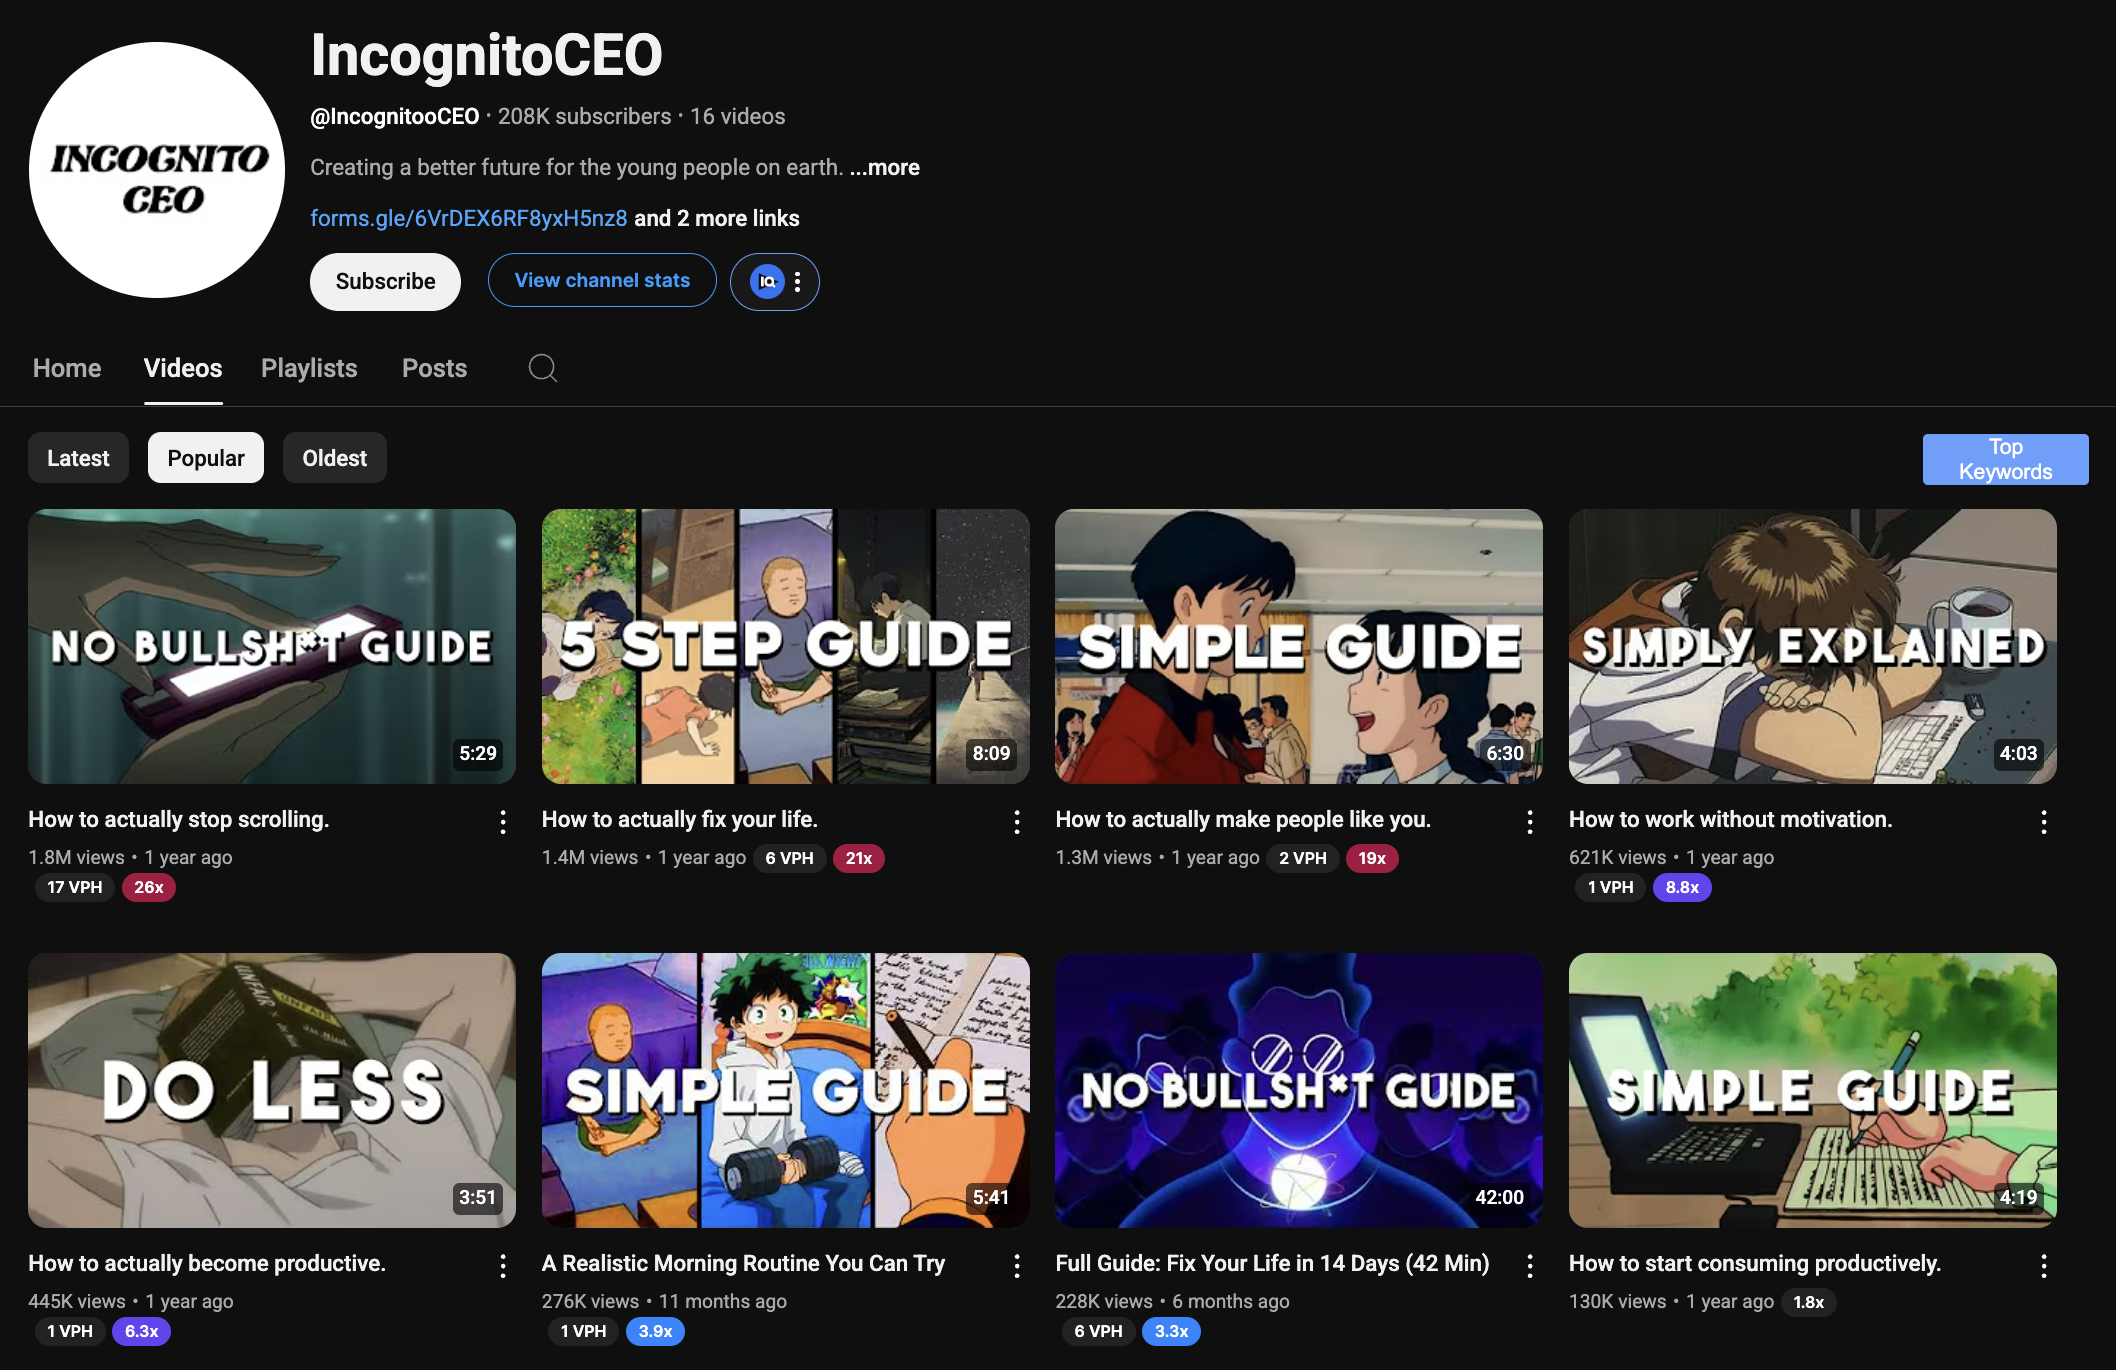Open 'How to actually become productive.' title
The height and width of the screenshot is (1370, 2116).
pyautogui.click(x=207, y=1263)
